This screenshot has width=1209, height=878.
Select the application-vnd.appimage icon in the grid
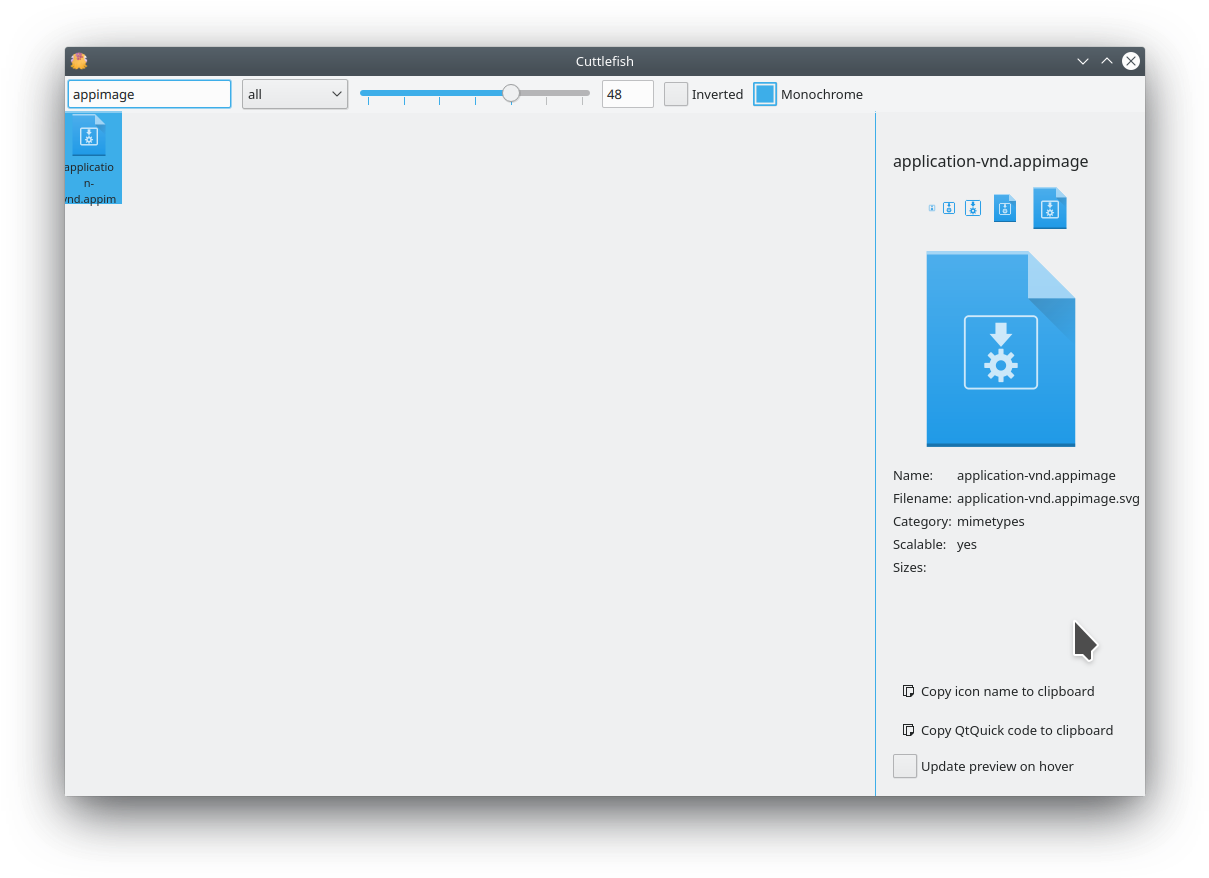(x=91, y=157)
